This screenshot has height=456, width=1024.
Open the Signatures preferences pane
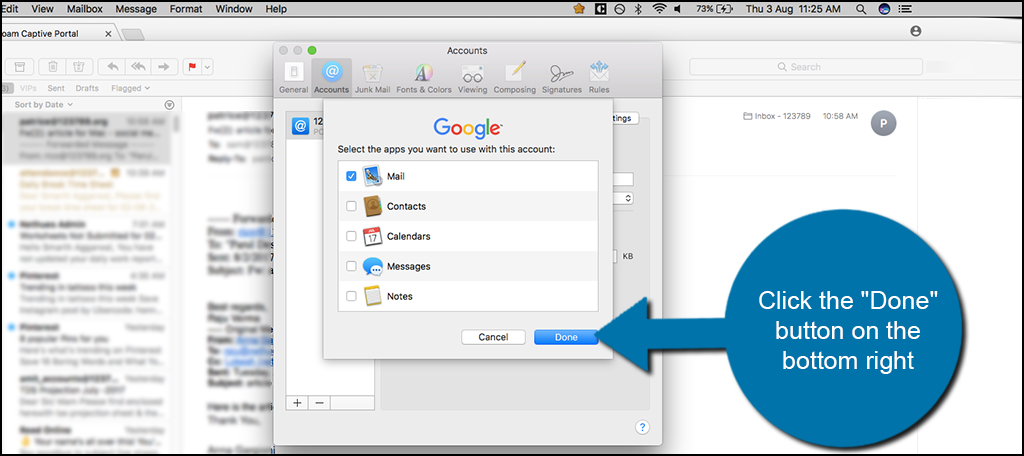point(562,78)
